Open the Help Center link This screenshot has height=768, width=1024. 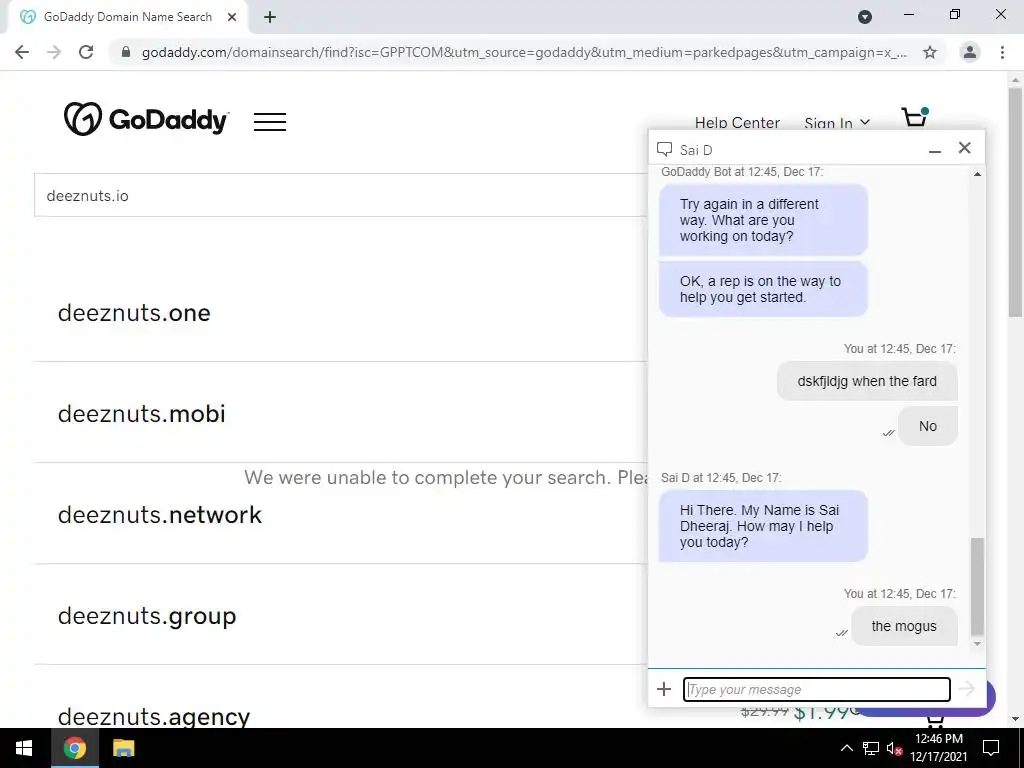point(737,123)
